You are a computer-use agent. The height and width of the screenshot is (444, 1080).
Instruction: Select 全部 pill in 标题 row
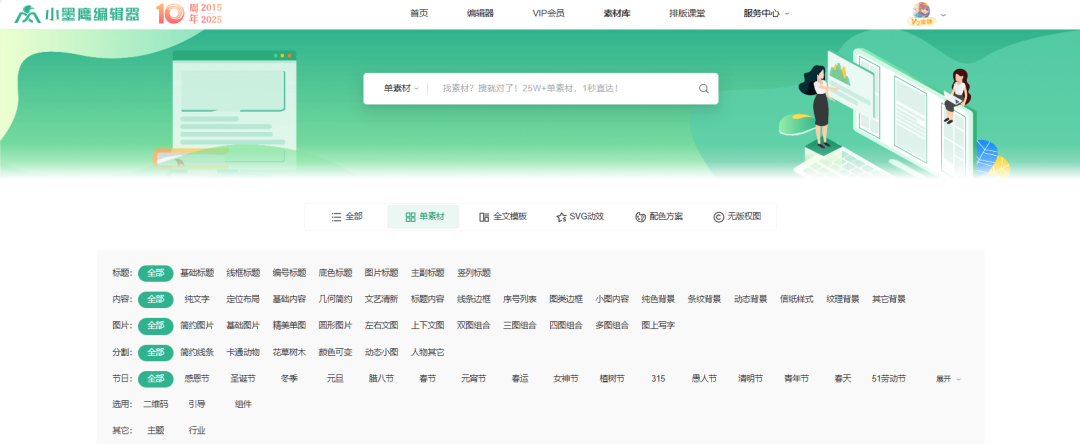[x=156, y=273]
